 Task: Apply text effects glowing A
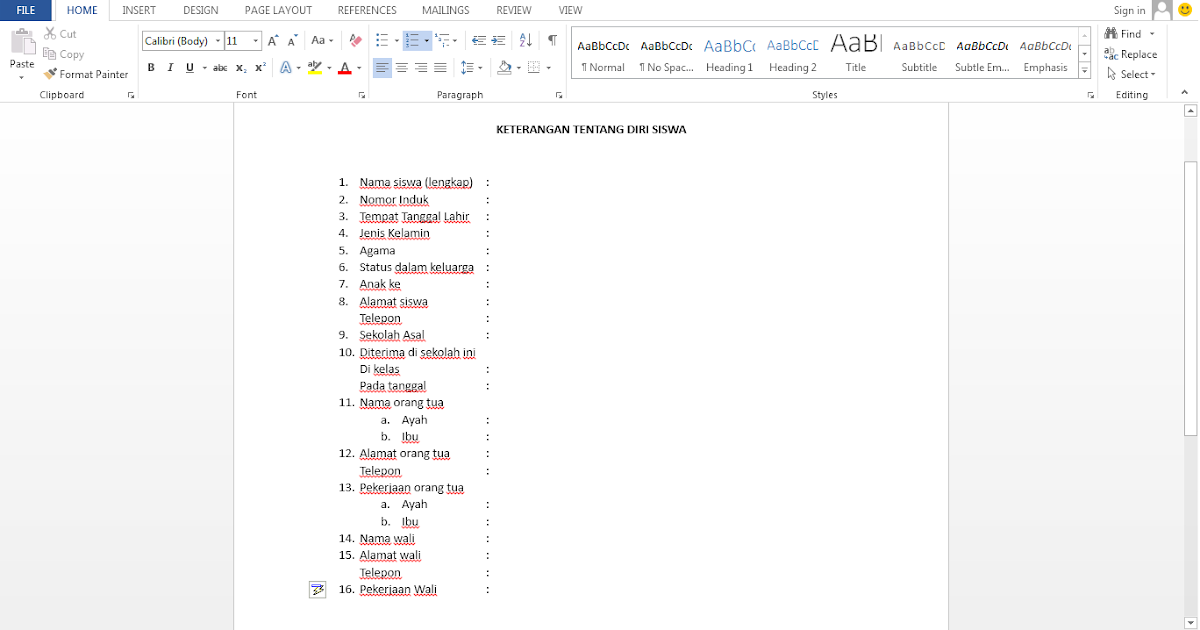[285, 68]
